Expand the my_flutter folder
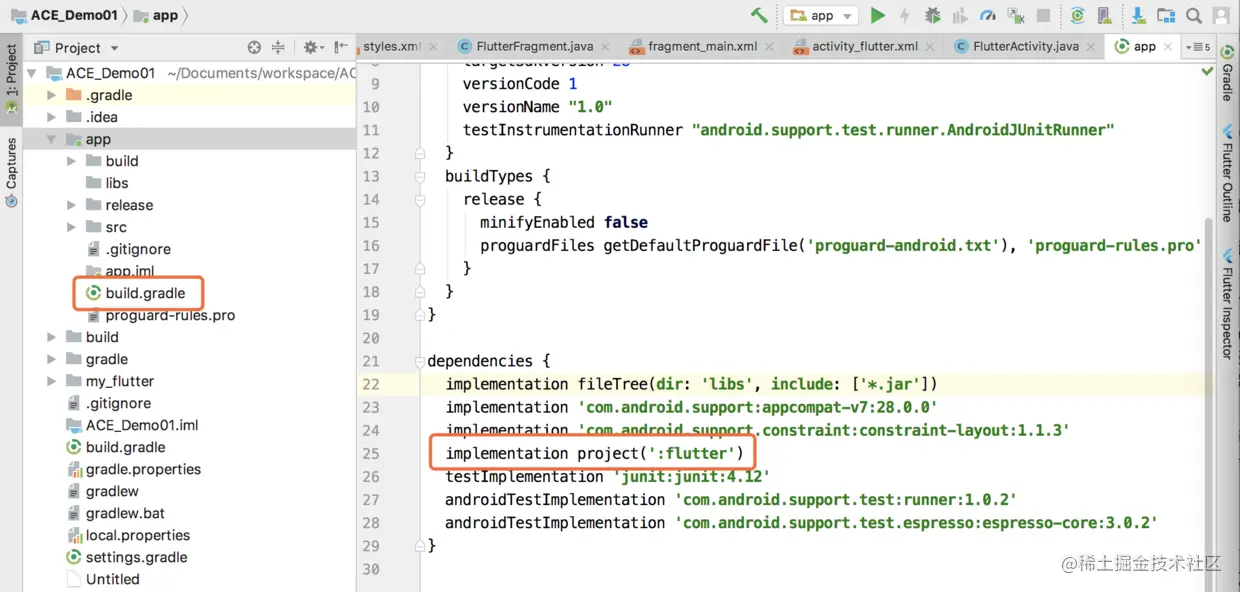1240x592 pixels. (51, 381)
